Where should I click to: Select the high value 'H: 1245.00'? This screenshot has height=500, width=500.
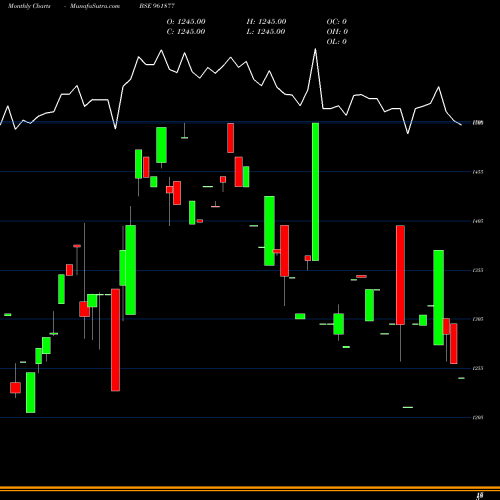pyautogui.click(x=266, y=22)
